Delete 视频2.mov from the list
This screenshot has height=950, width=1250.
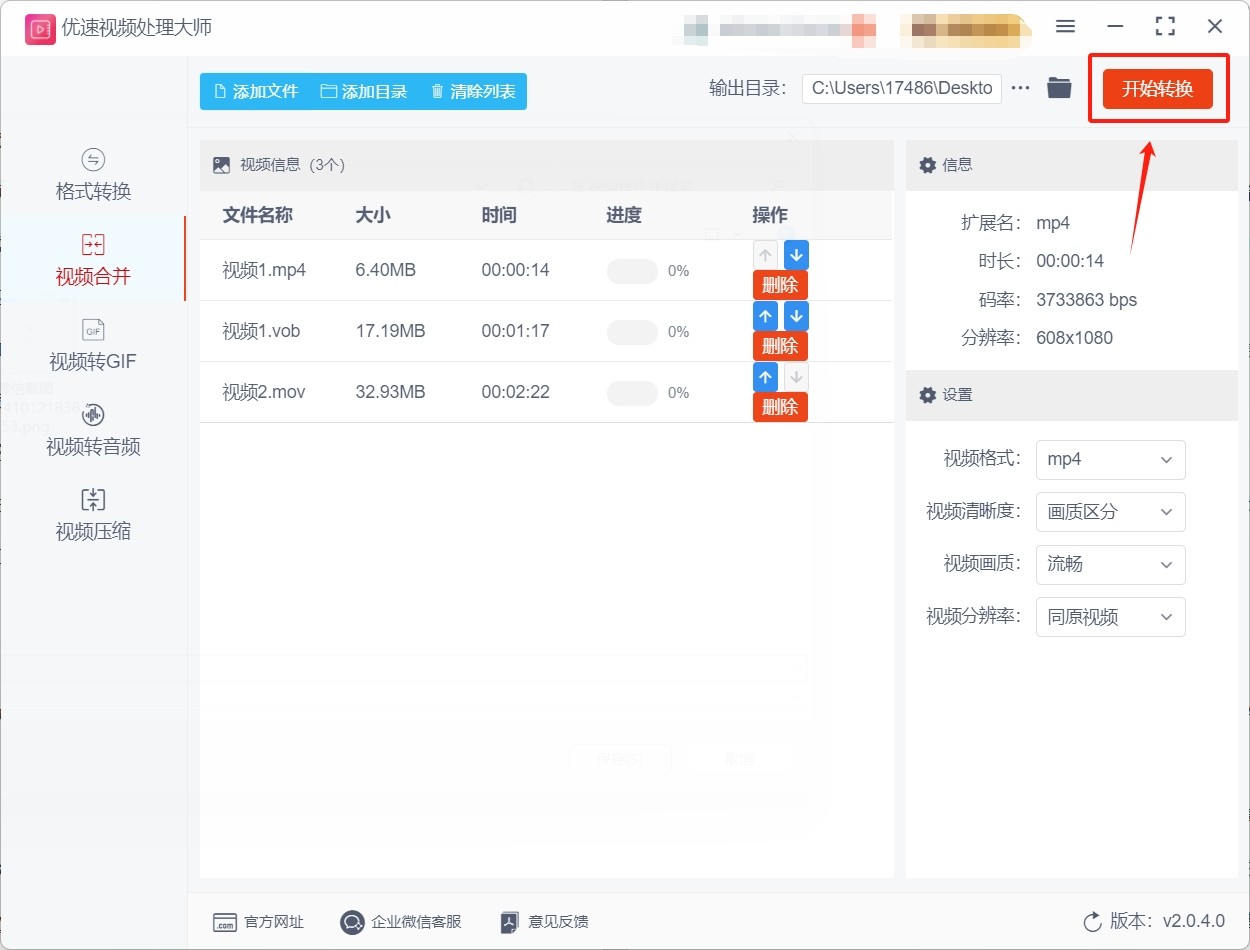tap(780, 407)
